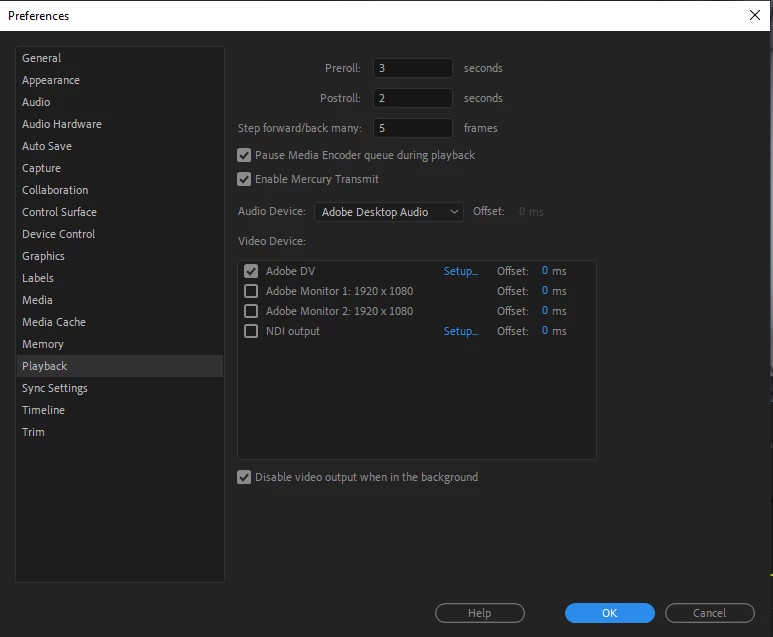
Task: Click the Help button
Action: point(480,613)
